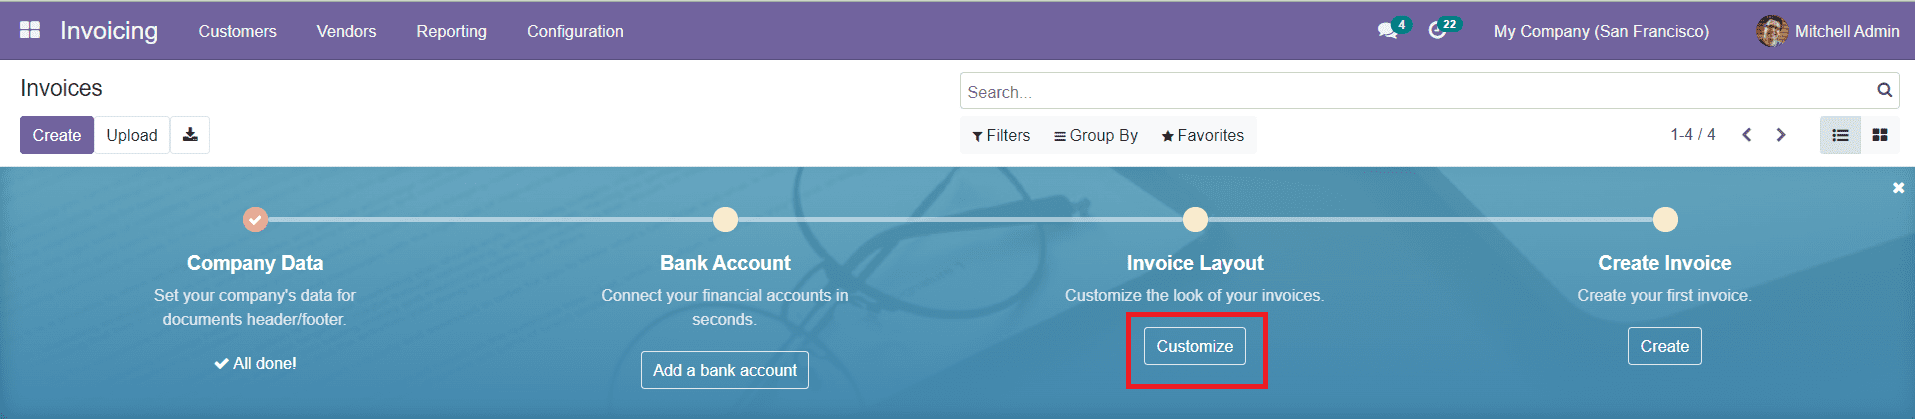The height and width of the screenshot is (419, 1915).
Task: Open the Reporting menu
Action: 451,31
